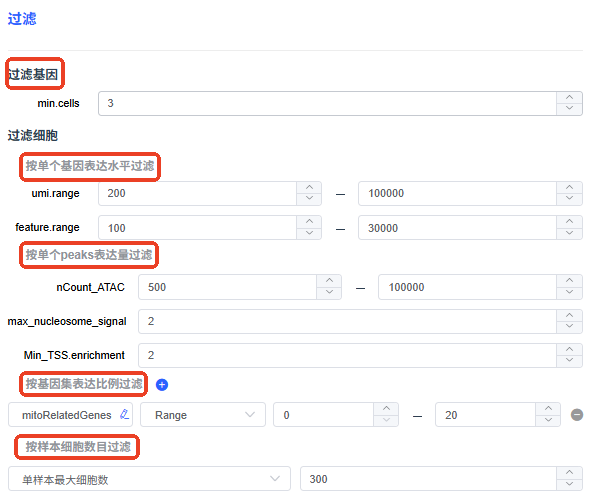Click the mitoRelatedGenes field
The height and width of the screenshot is (499, 593).
(70, 415)
